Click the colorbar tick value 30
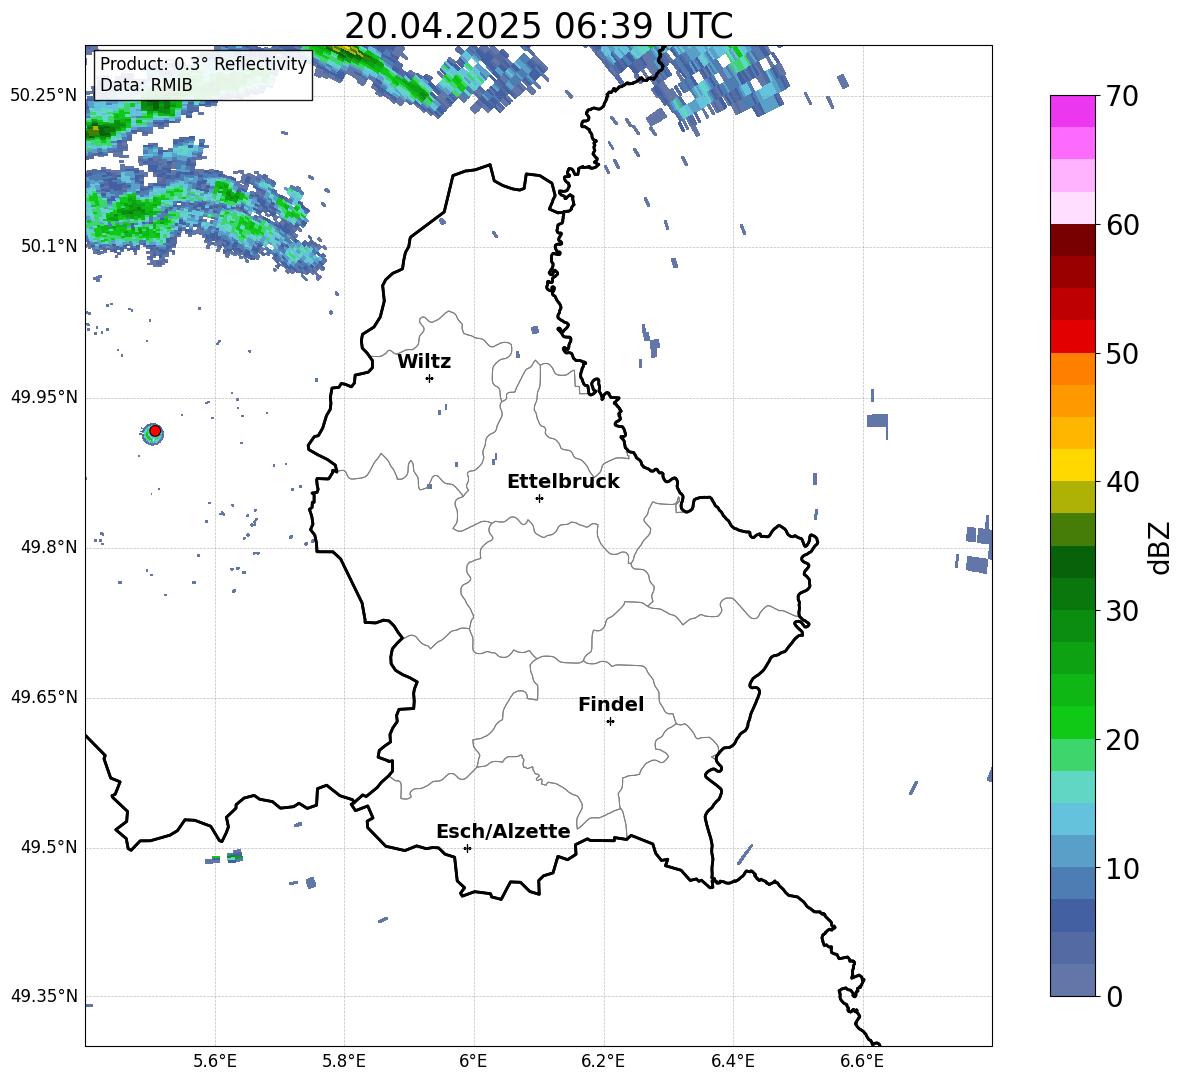The height and width of the screenshot is (1081, 1184). pos(1122,611)
